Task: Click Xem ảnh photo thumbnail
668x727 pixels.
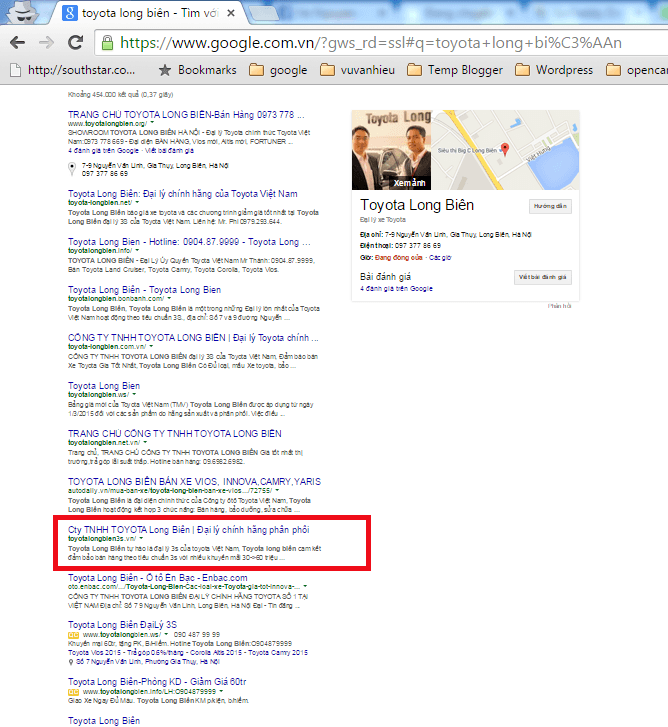Action: point(392,150)
